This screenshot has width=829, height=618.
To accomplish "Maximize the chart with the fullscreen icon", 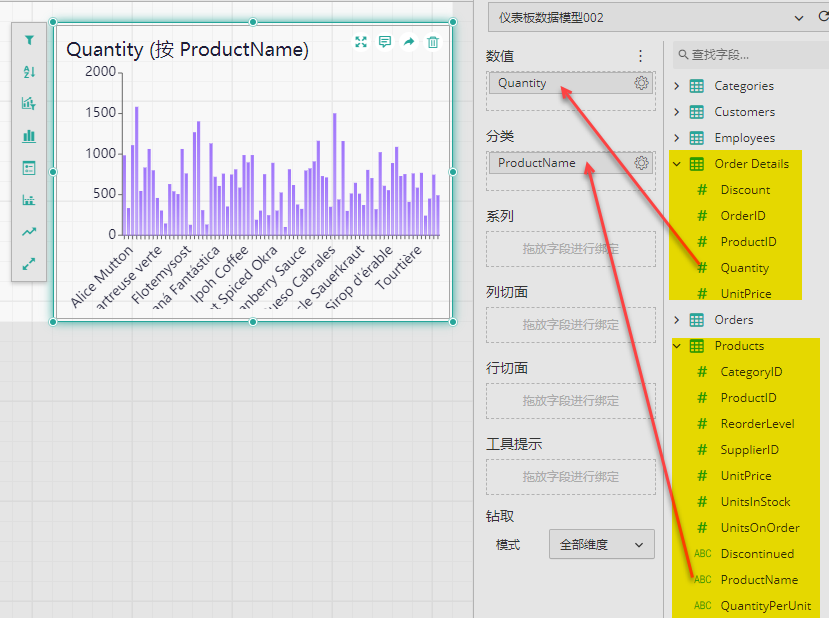I will coord(361,42).
